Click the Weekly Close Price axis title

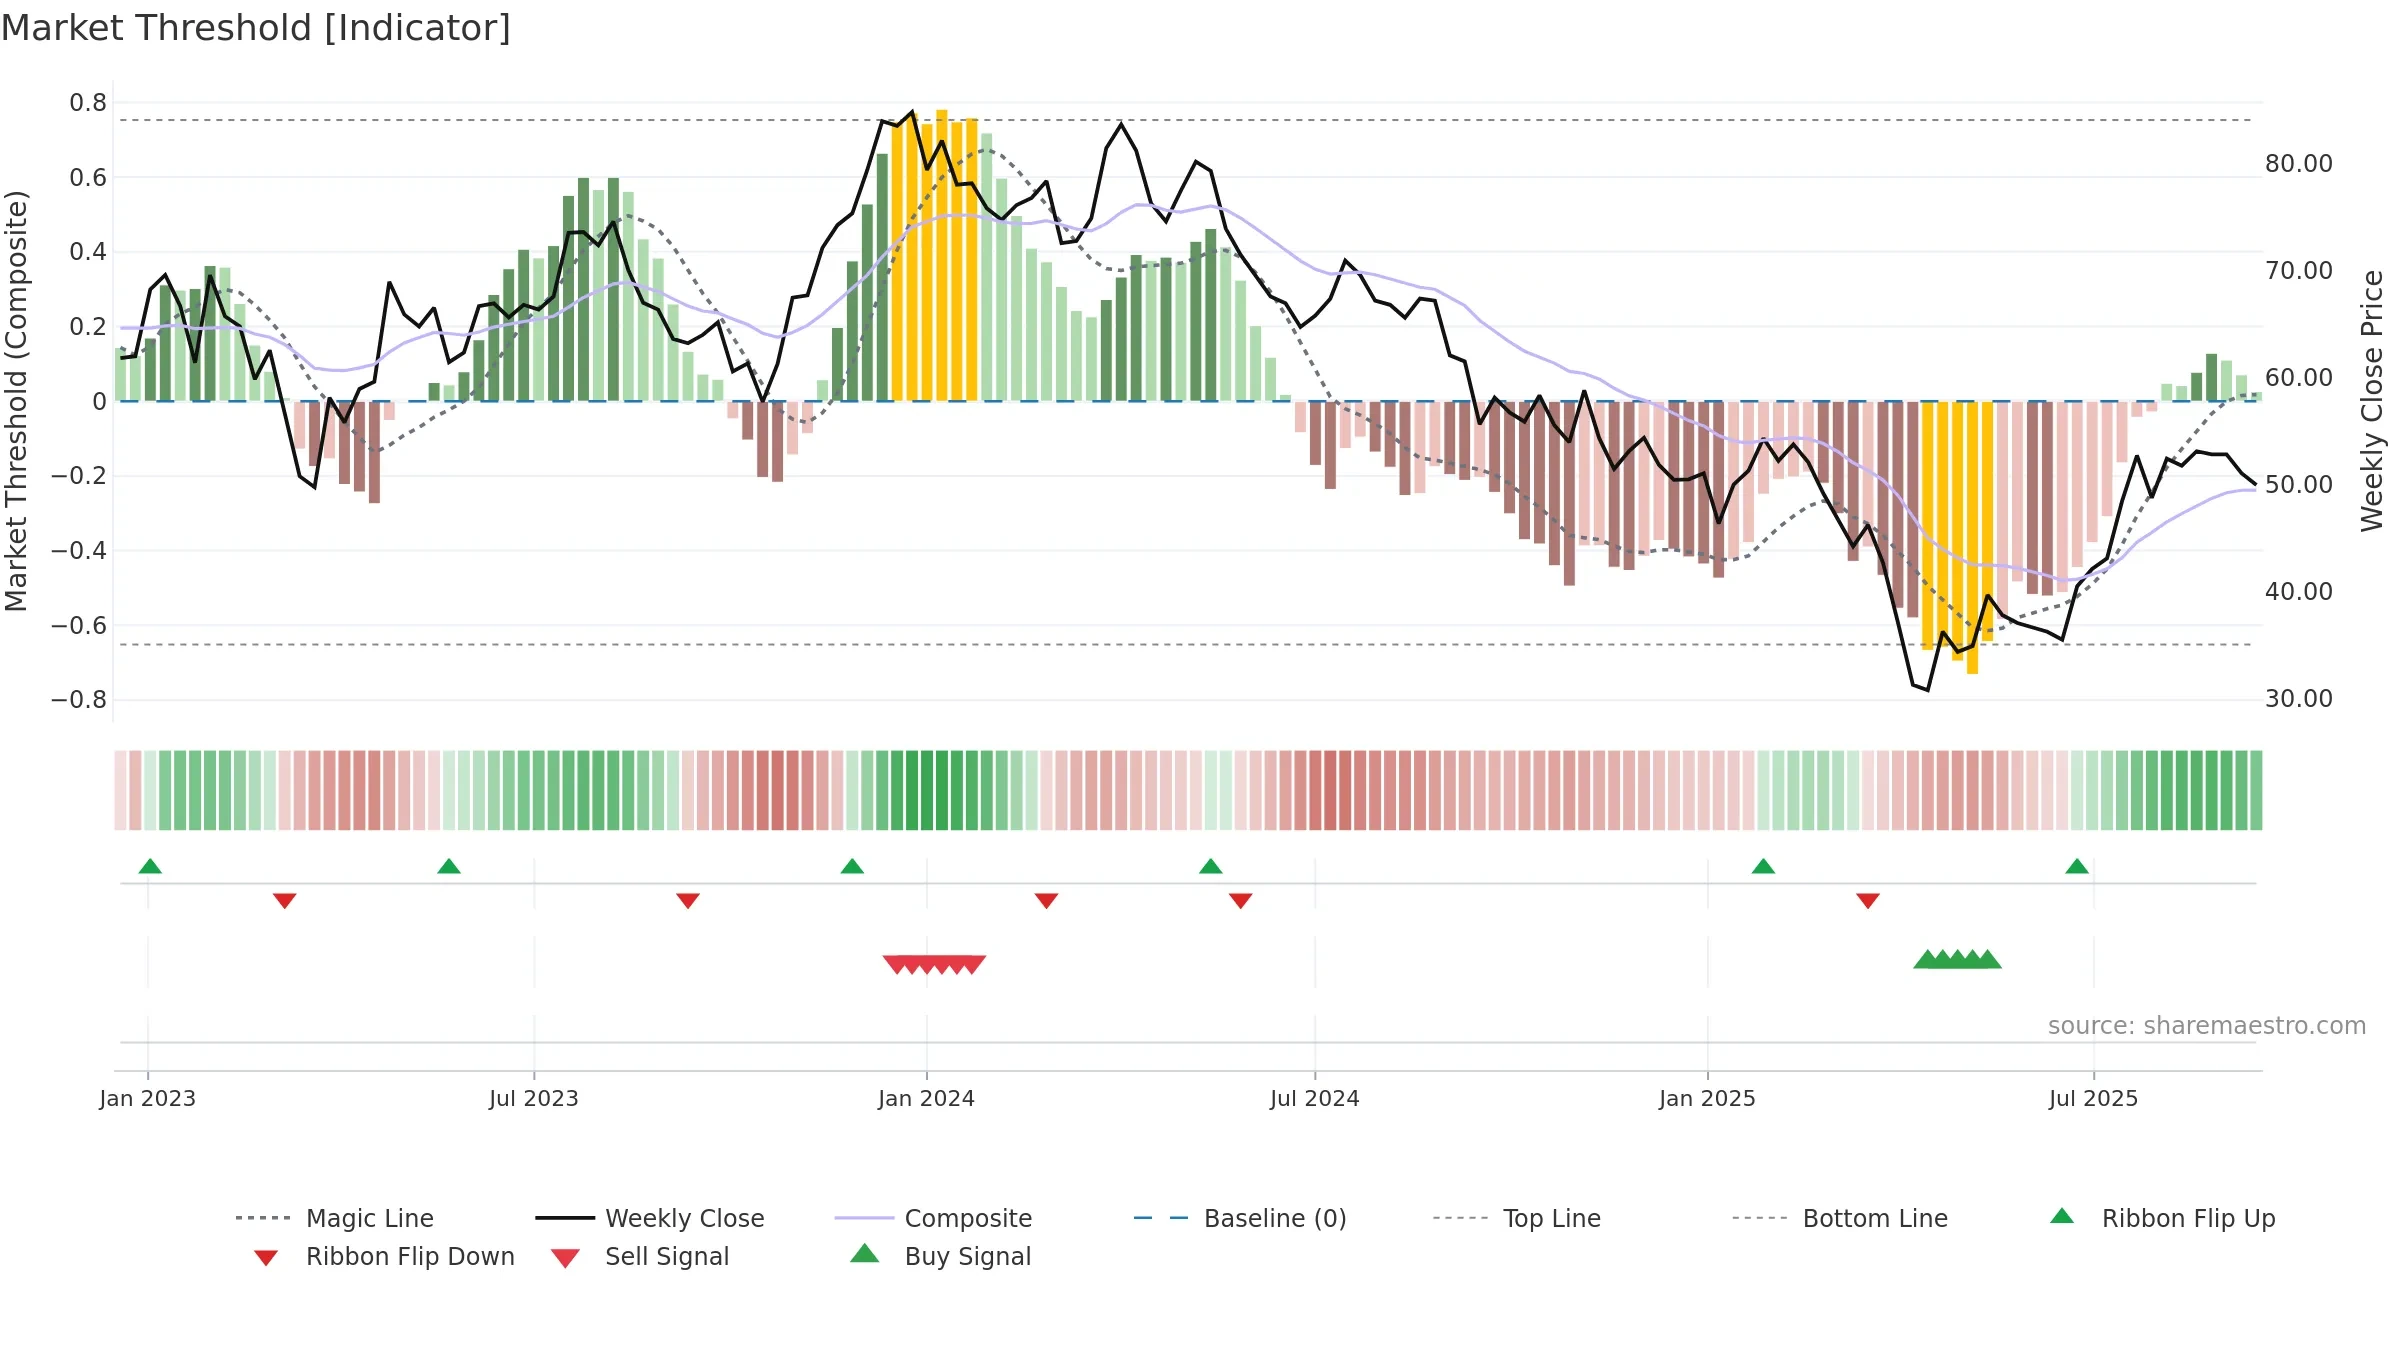point(2372,401)
